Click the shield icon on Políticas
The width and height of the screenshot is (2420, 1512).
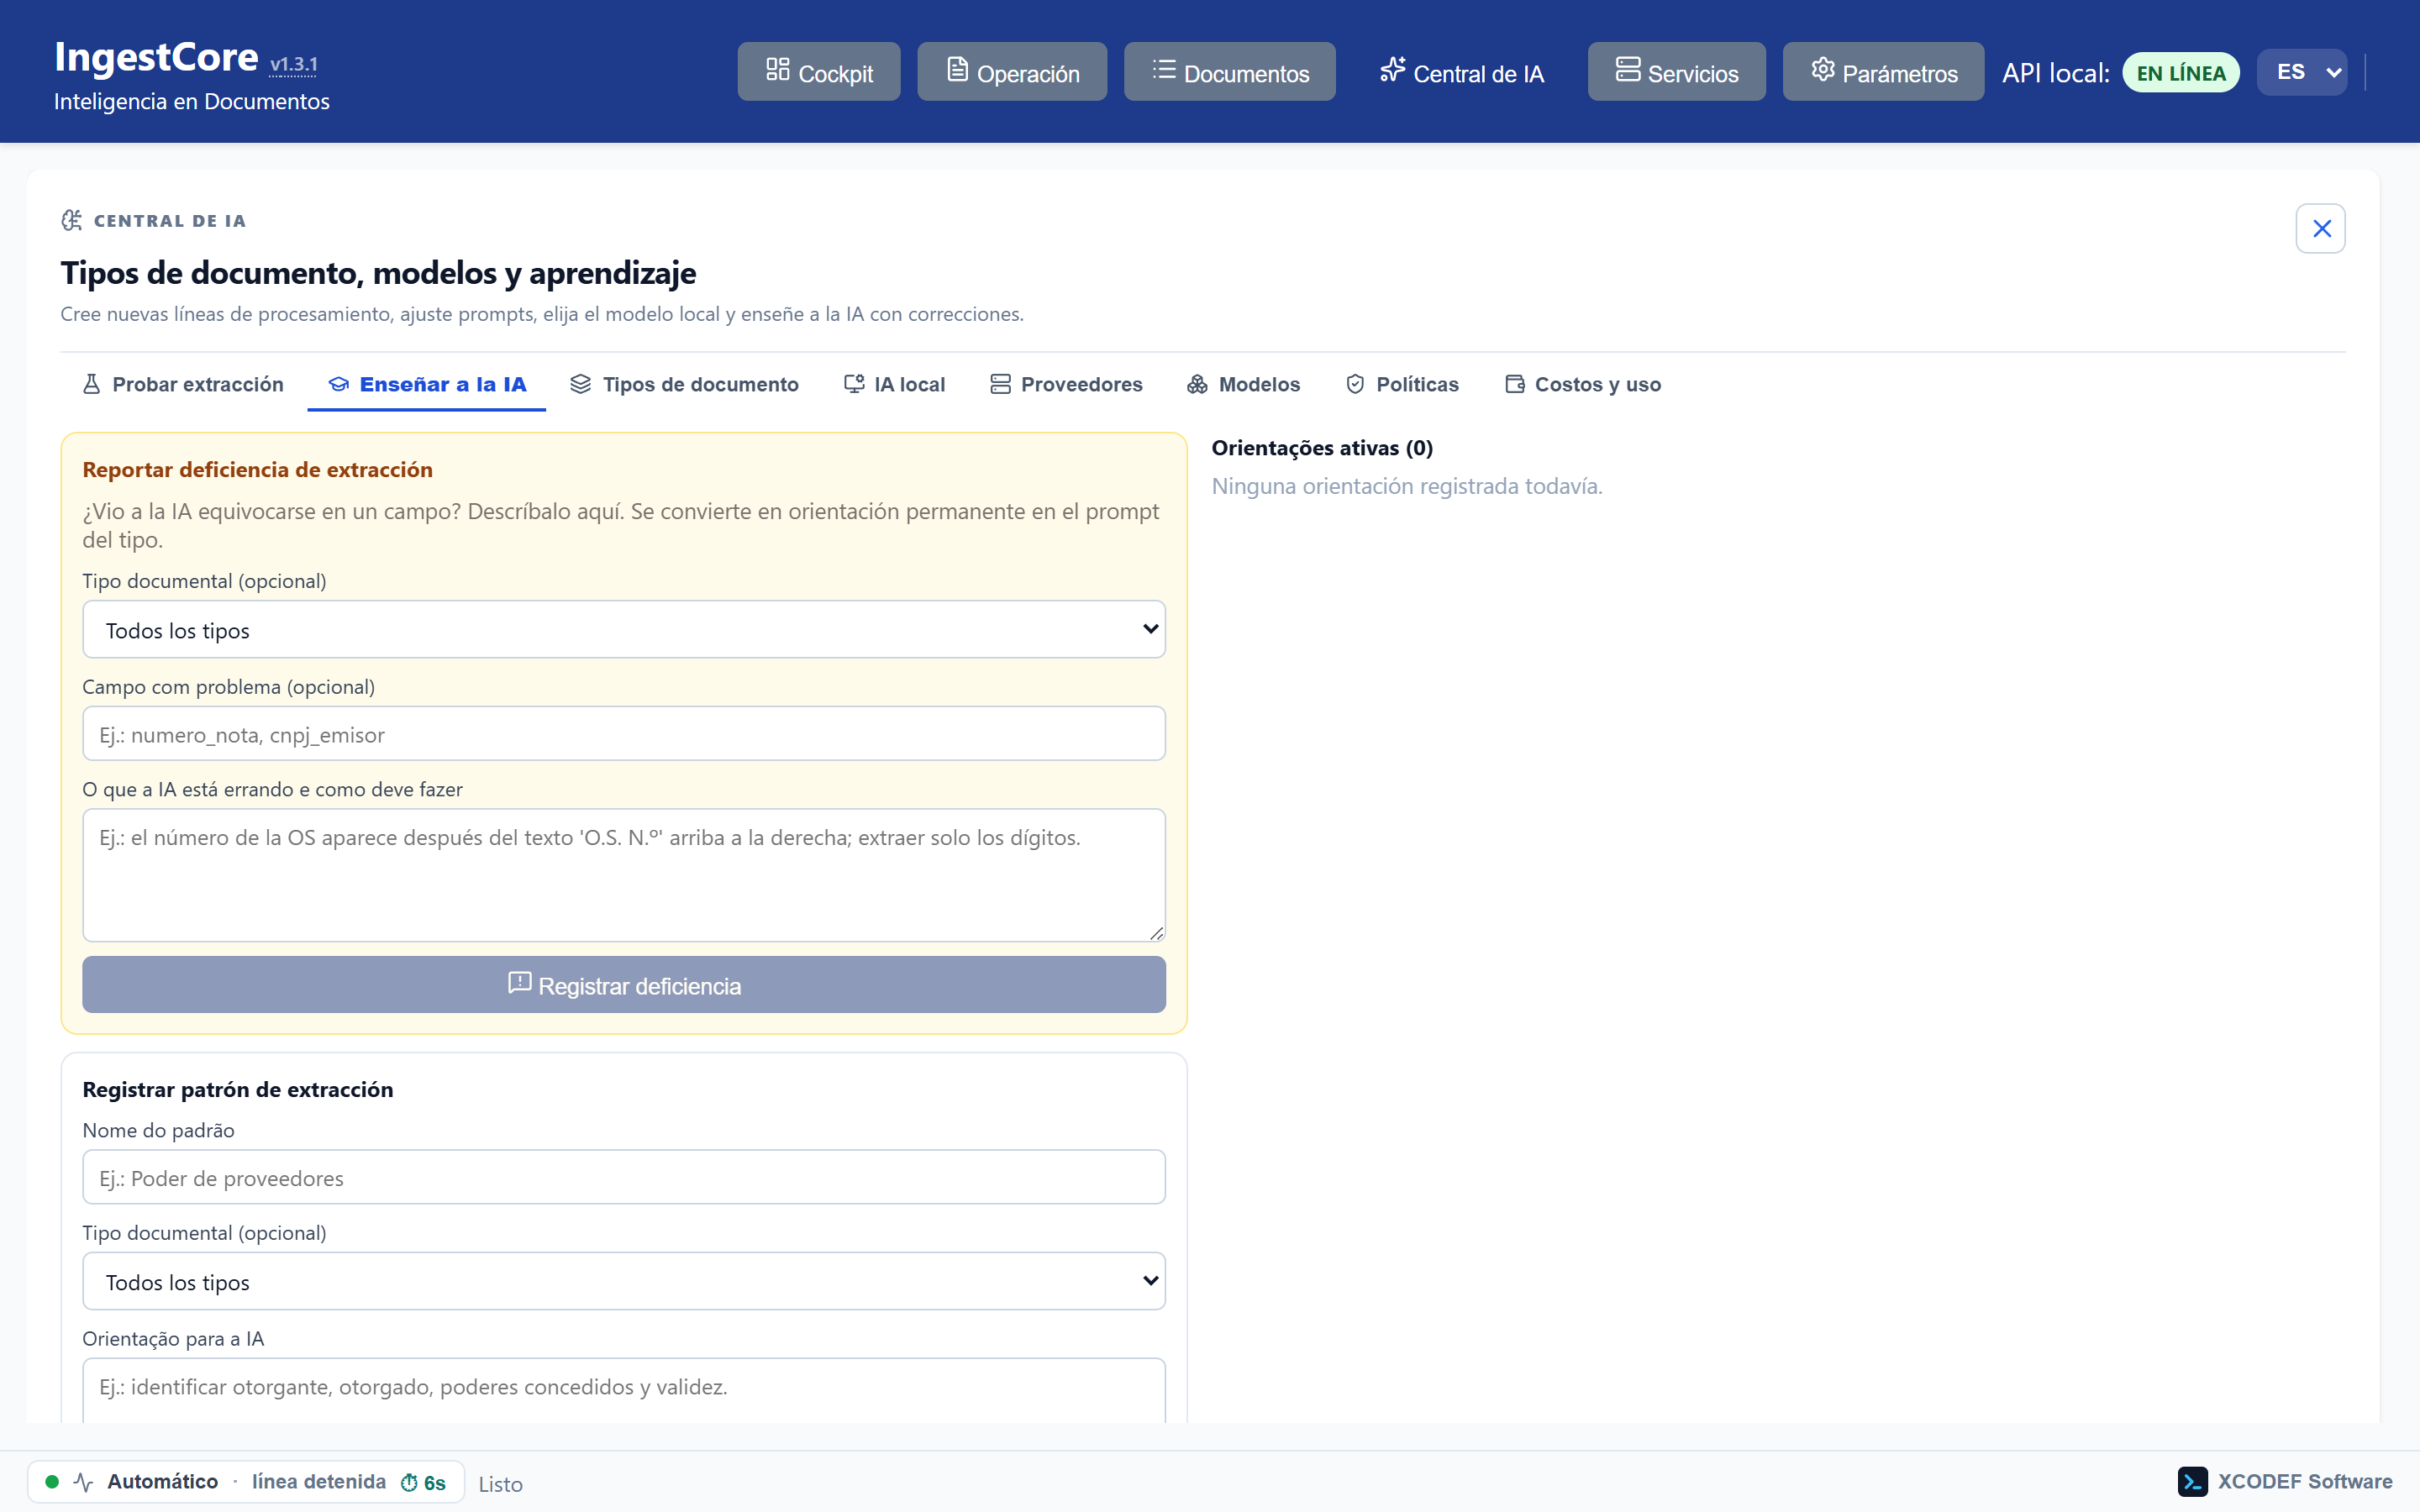pos(1355,384)
